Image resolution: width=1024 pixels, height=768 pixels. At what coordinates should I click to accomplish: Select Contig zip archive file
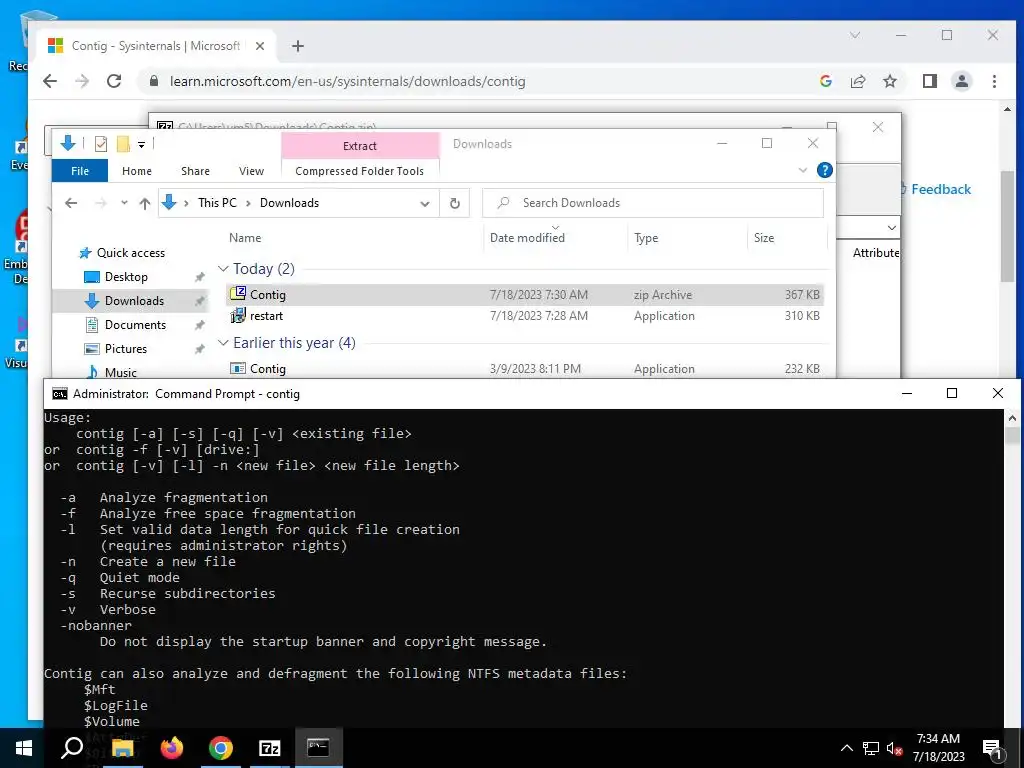(x=524, y=295)
